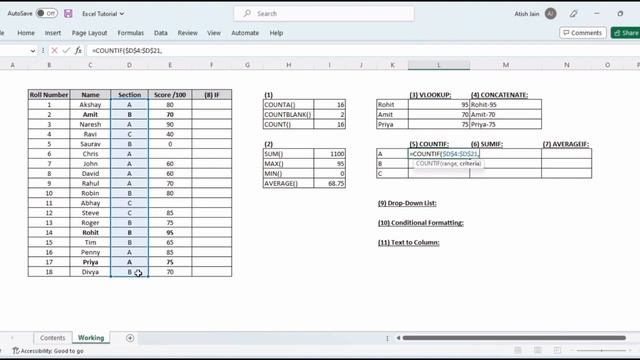Image resolution: width=640 pixels, height=360 pixels.
Task: Click the AVERAGE() result 68.75
Action: 330,183
